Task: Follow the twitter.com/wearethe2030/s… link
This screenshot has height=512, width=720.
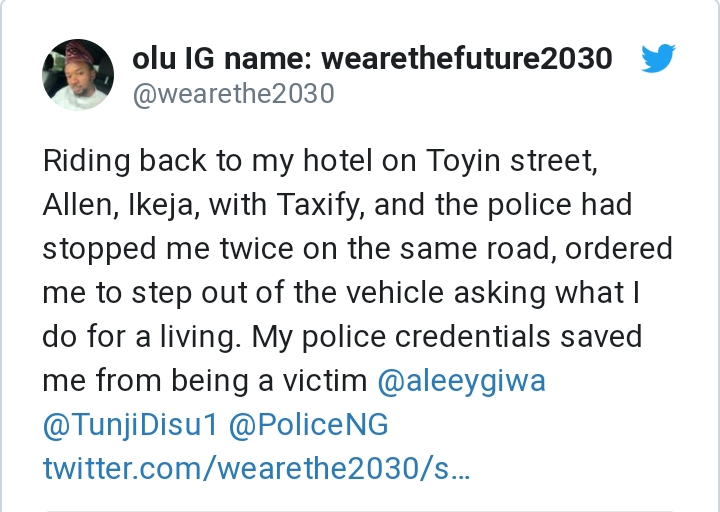Action: point(256,468)
